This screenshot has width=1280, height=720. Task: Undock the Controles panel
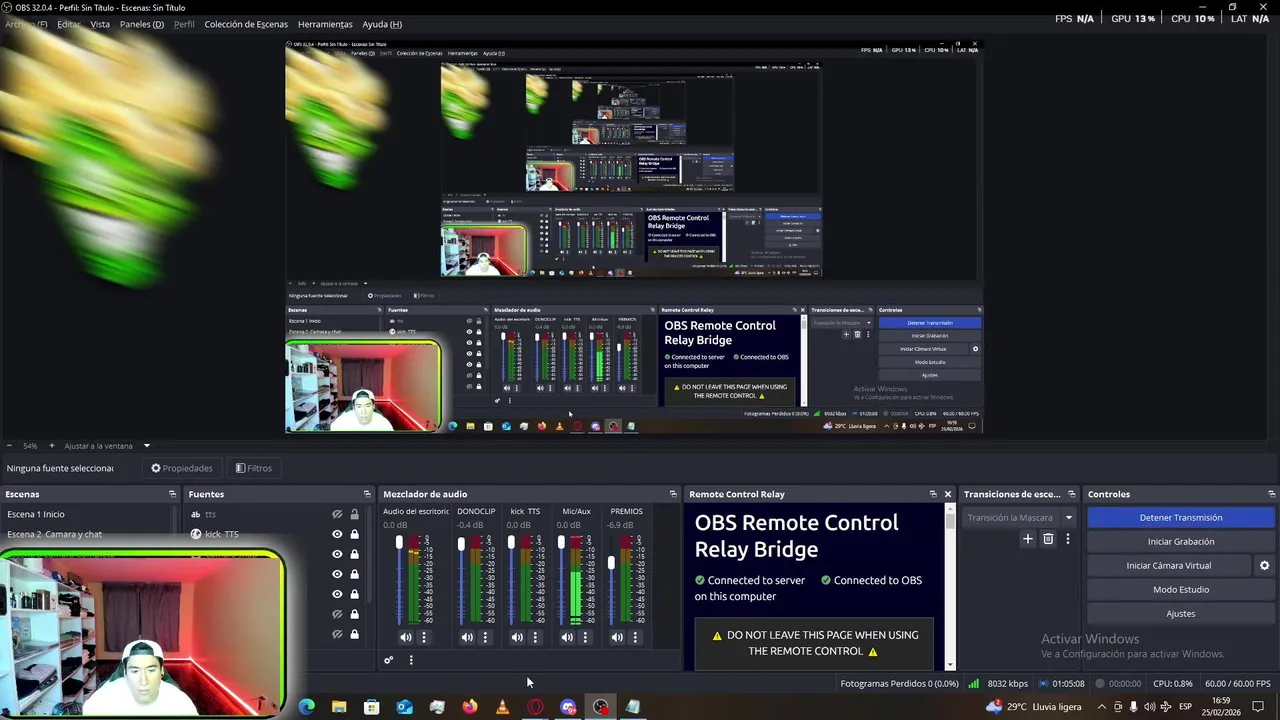1272,494
